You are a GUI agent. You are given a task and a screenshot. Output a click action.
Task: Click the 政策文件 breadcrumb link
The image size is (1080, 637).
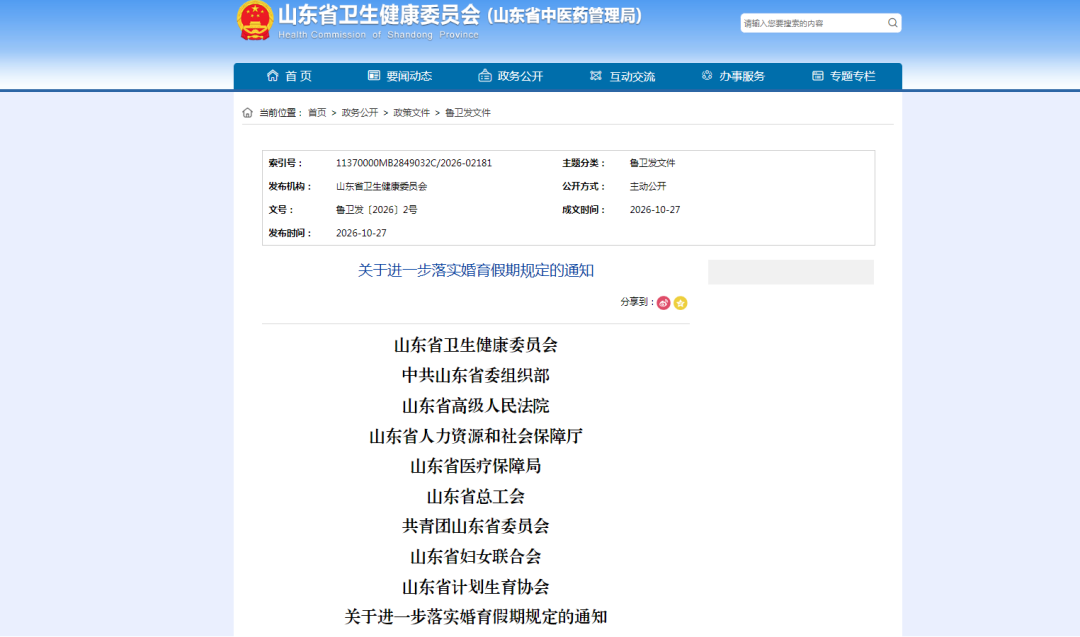pyautogui.click(x=411, y=113)
